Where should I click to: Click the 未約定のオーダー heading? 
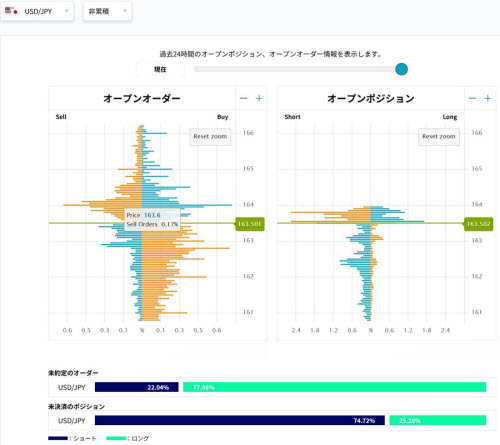click(73, 373)
